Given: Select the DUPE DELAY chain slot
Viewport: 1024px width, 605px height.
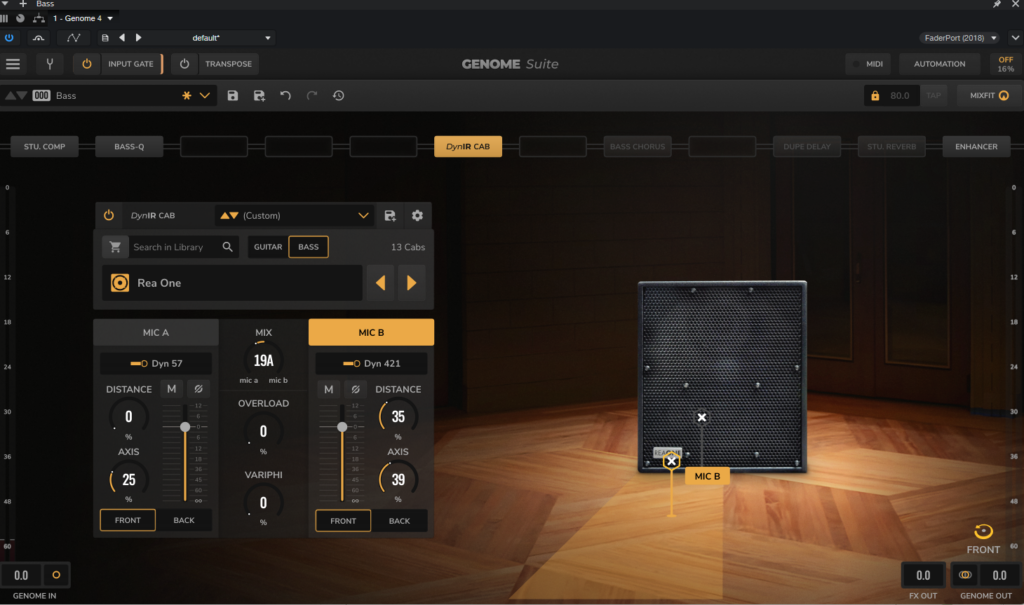Looking at the screenshot, I should [x=807, y=146].
